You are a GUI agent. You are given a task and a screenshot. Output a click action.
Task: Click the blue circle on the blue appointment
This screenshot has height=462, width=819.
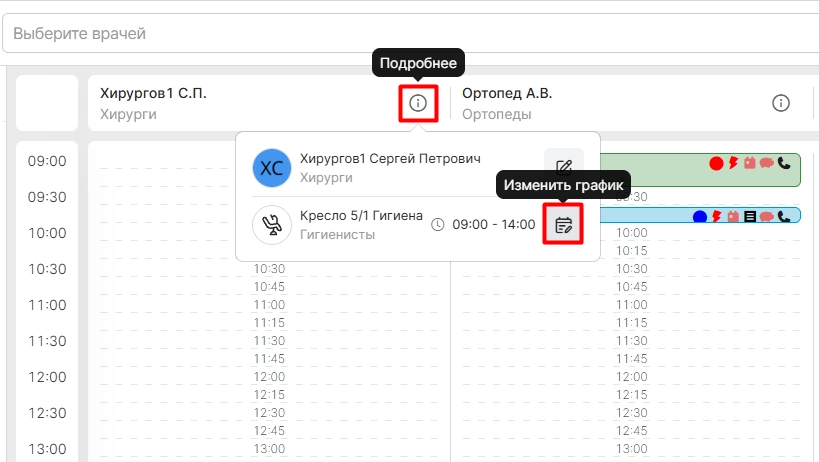click(x=699, y=216)
